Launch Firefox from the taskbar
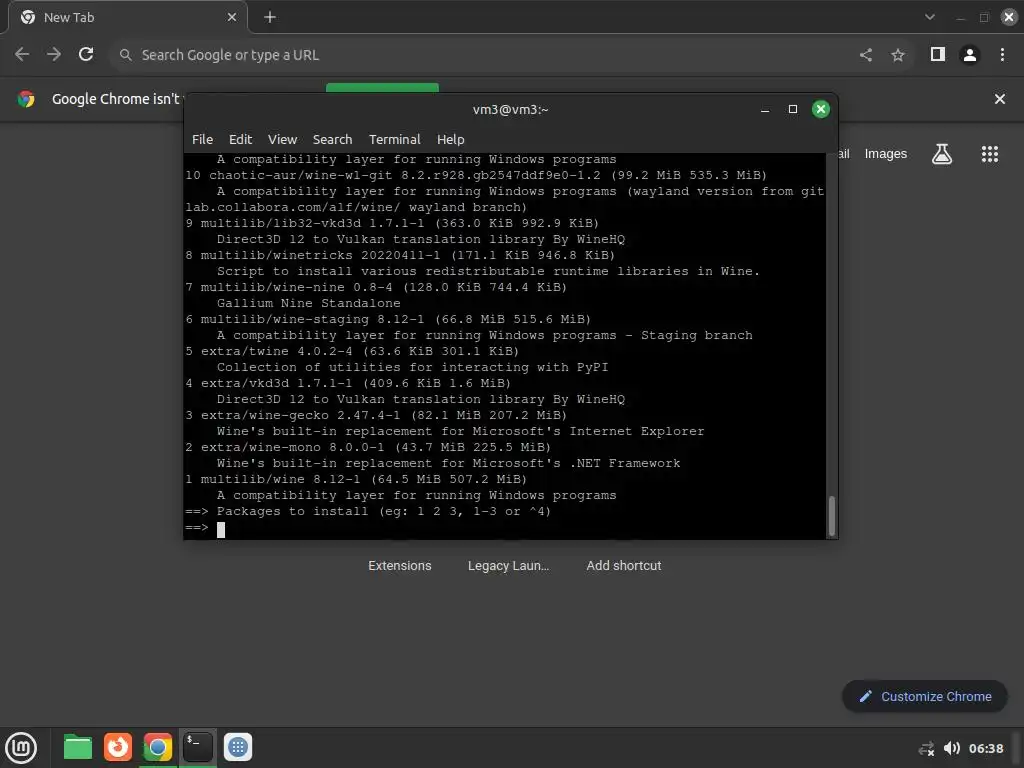1024x768 pixels. [x=118, y=747]
